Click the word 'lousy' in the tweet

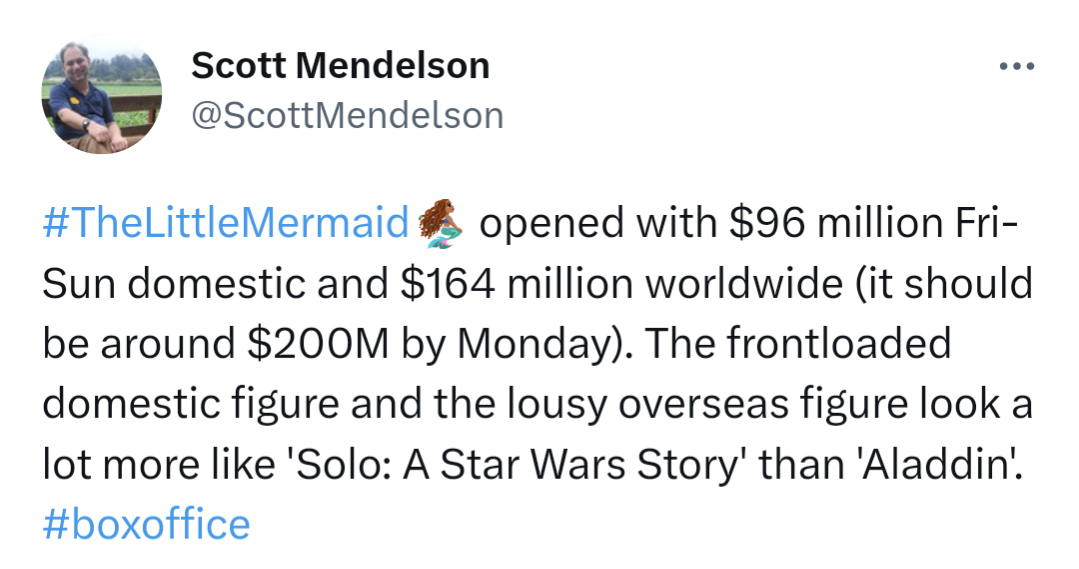(551, 403)
